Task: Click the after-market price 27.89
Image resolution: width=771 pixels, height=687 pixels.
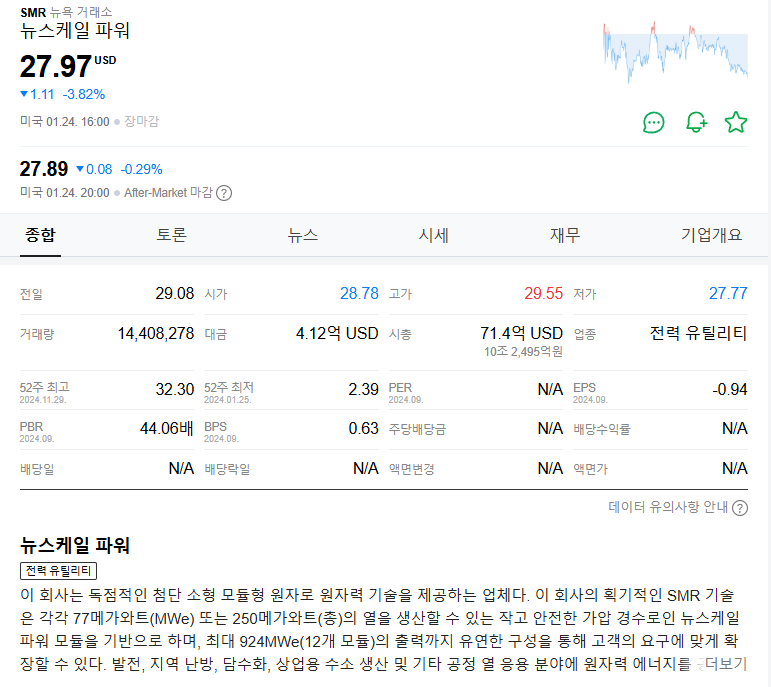Action: click(44, 169)
